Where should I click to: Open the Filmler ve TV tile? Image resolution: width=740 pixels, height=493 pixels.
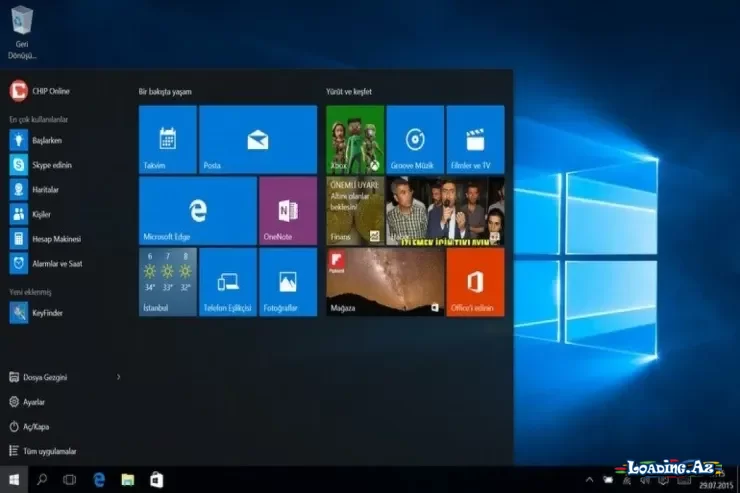coord(475,139)
